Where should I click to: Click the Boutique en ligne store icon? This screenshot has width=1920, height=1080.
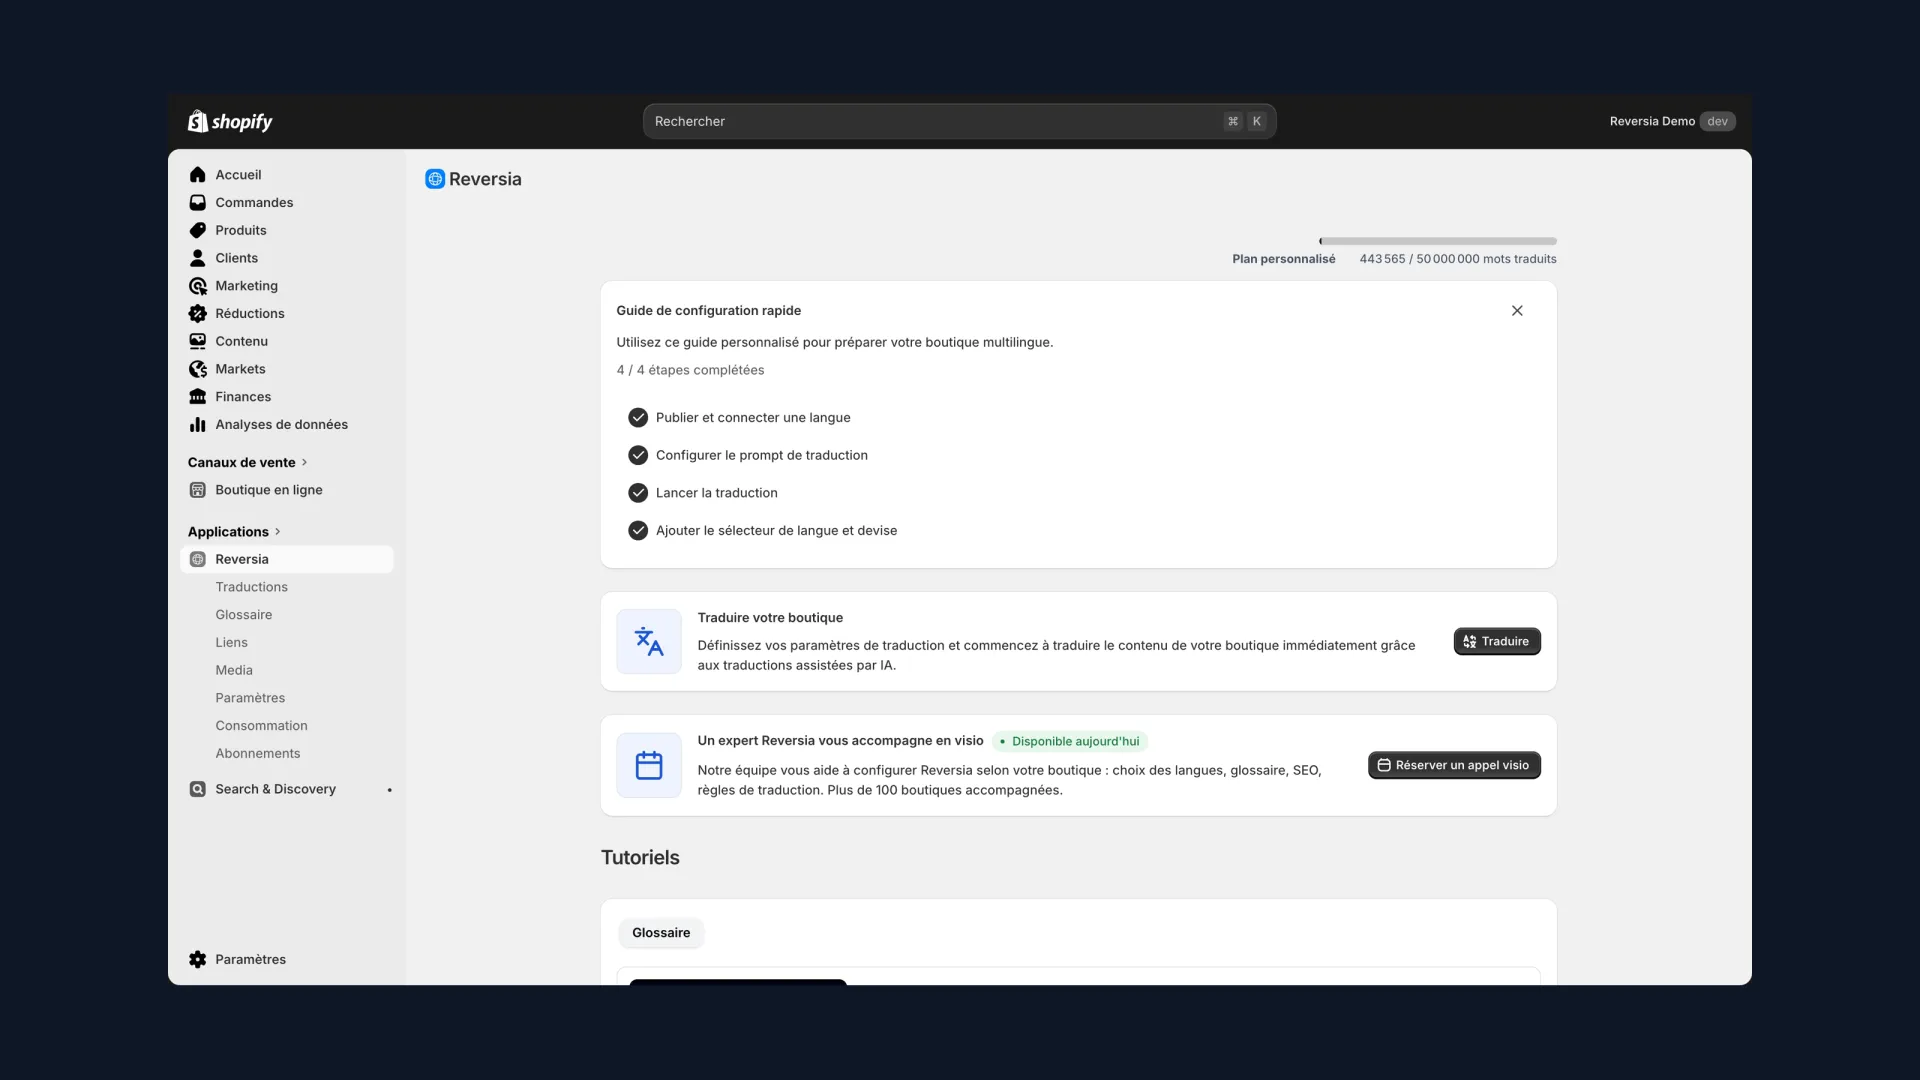(x=198, y=490)
